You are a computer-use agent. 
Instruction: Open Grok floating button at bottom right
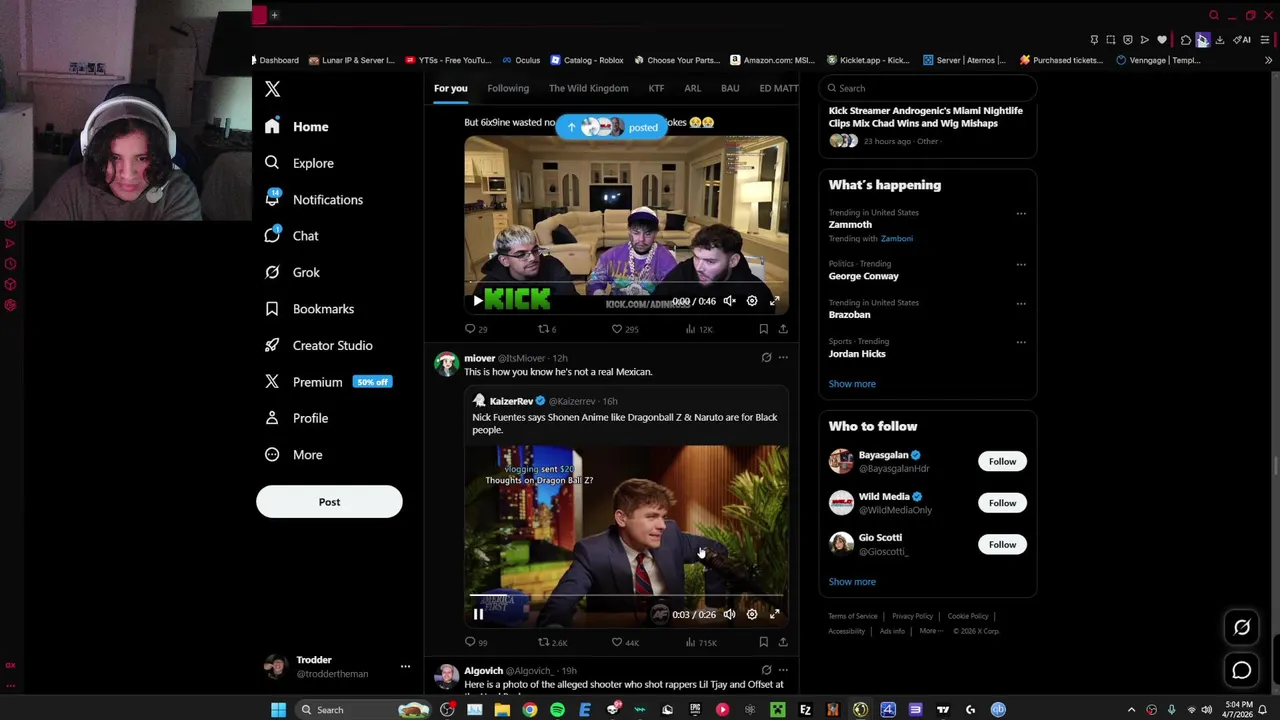tap(1242, 628)
